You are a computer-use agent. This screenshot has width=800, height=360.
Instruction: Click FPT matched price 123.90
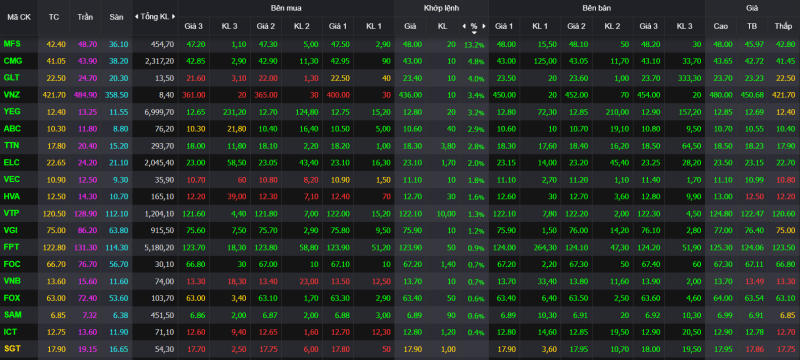[x=410, y=247]
